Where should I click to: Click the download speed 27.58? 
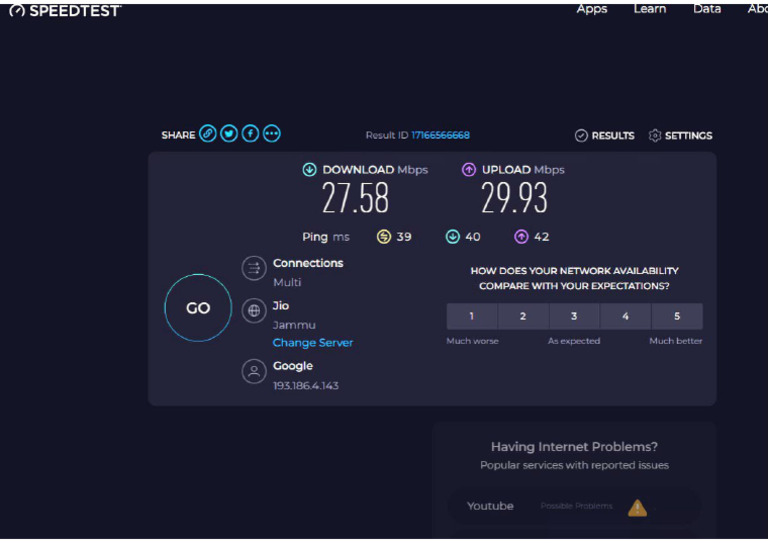(x=356, y=198)
